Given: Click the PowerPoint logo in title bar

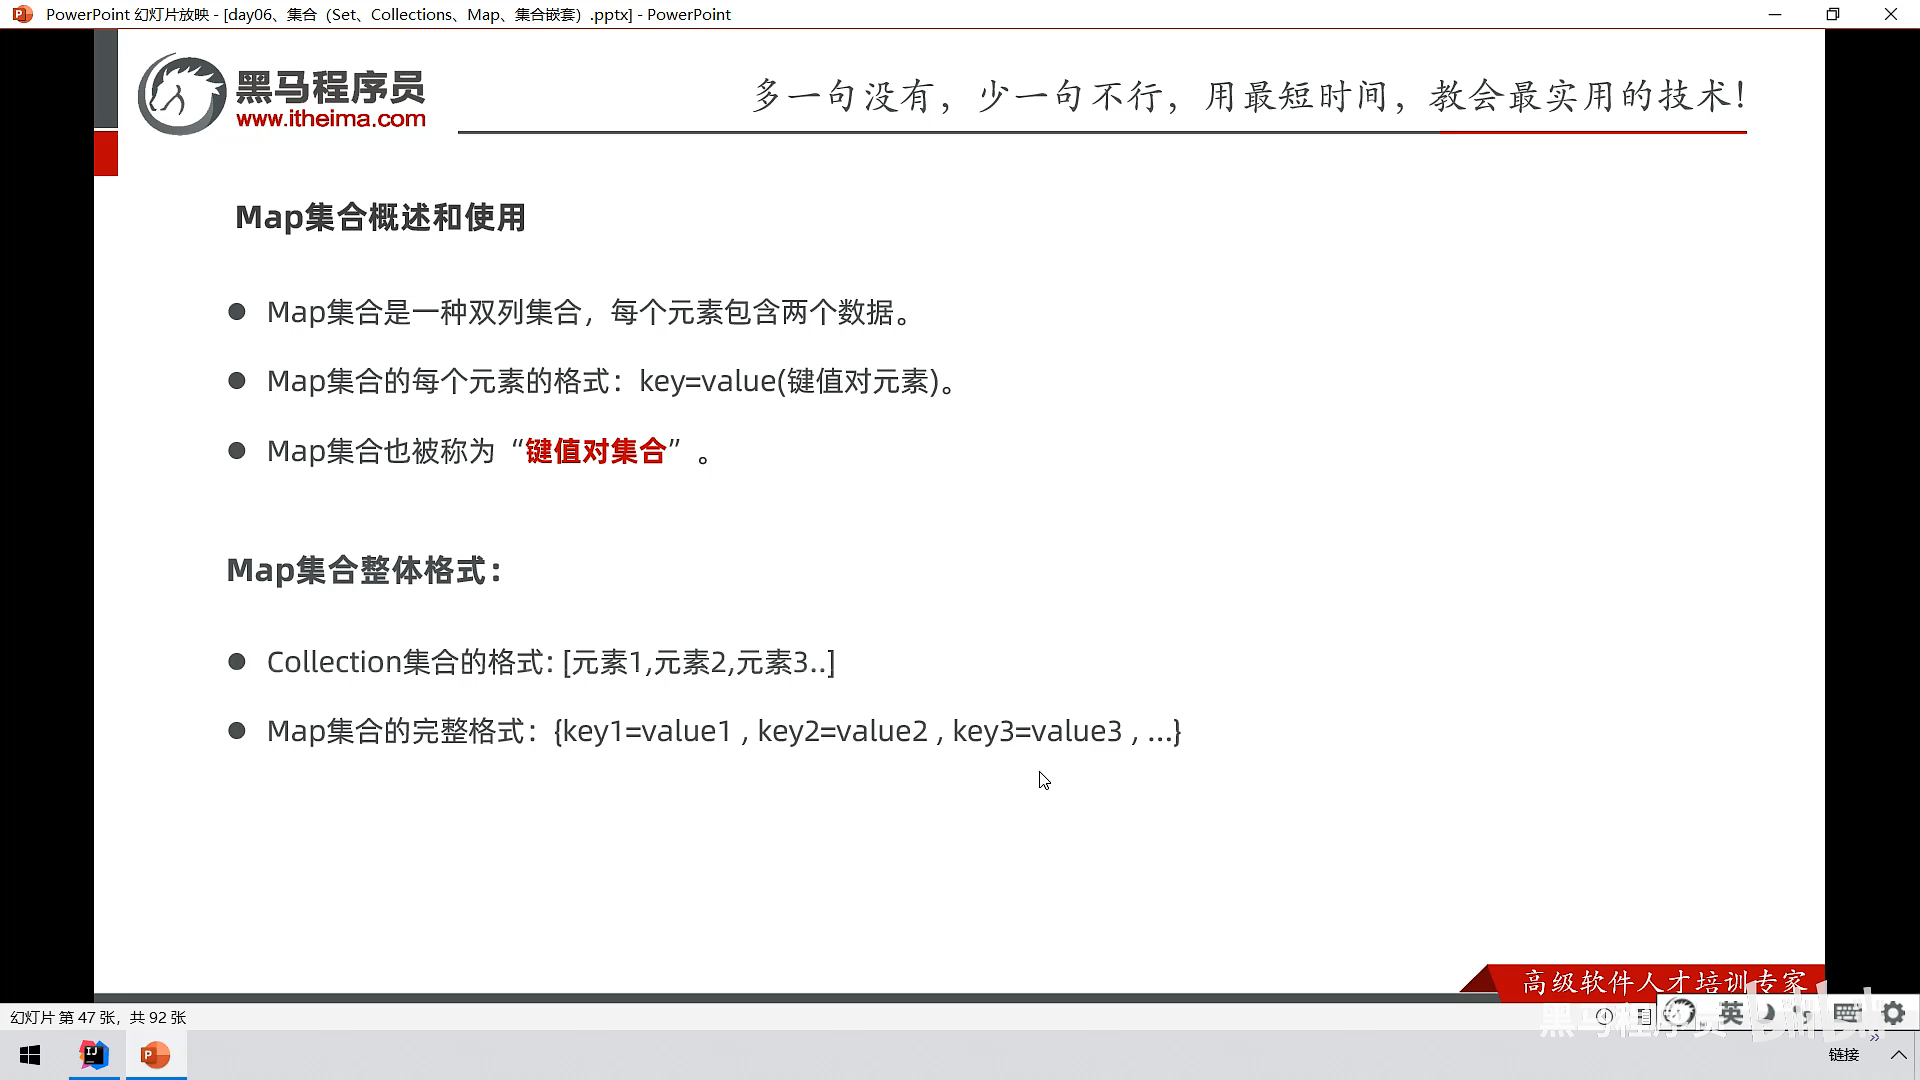Looking at the screenshot, I should [x=22, y=14].
